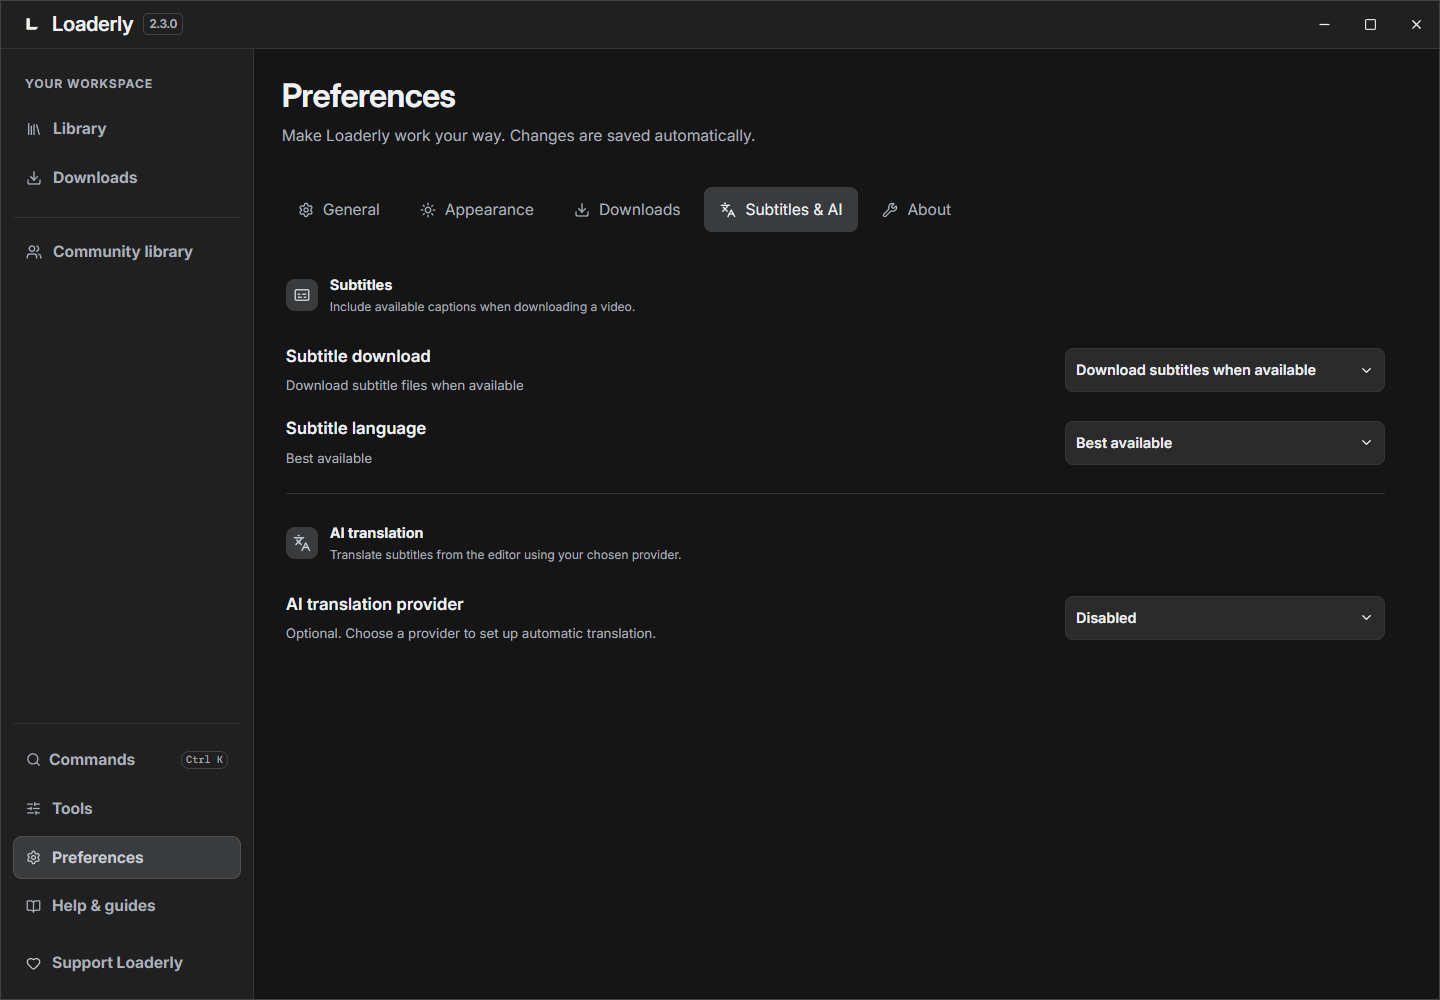Click the Commands magnifier icon
The height and width of the screenshot is (1000, 1440).
[x=34, y=760]
